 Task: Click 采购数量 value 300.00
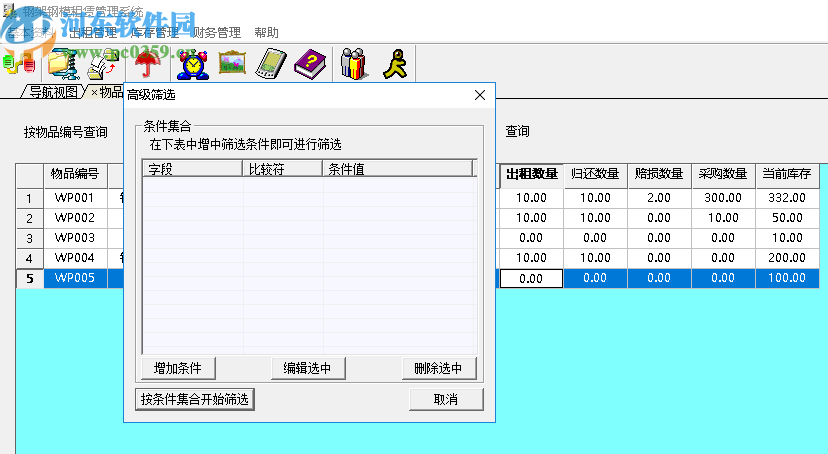tap(723, 198)
